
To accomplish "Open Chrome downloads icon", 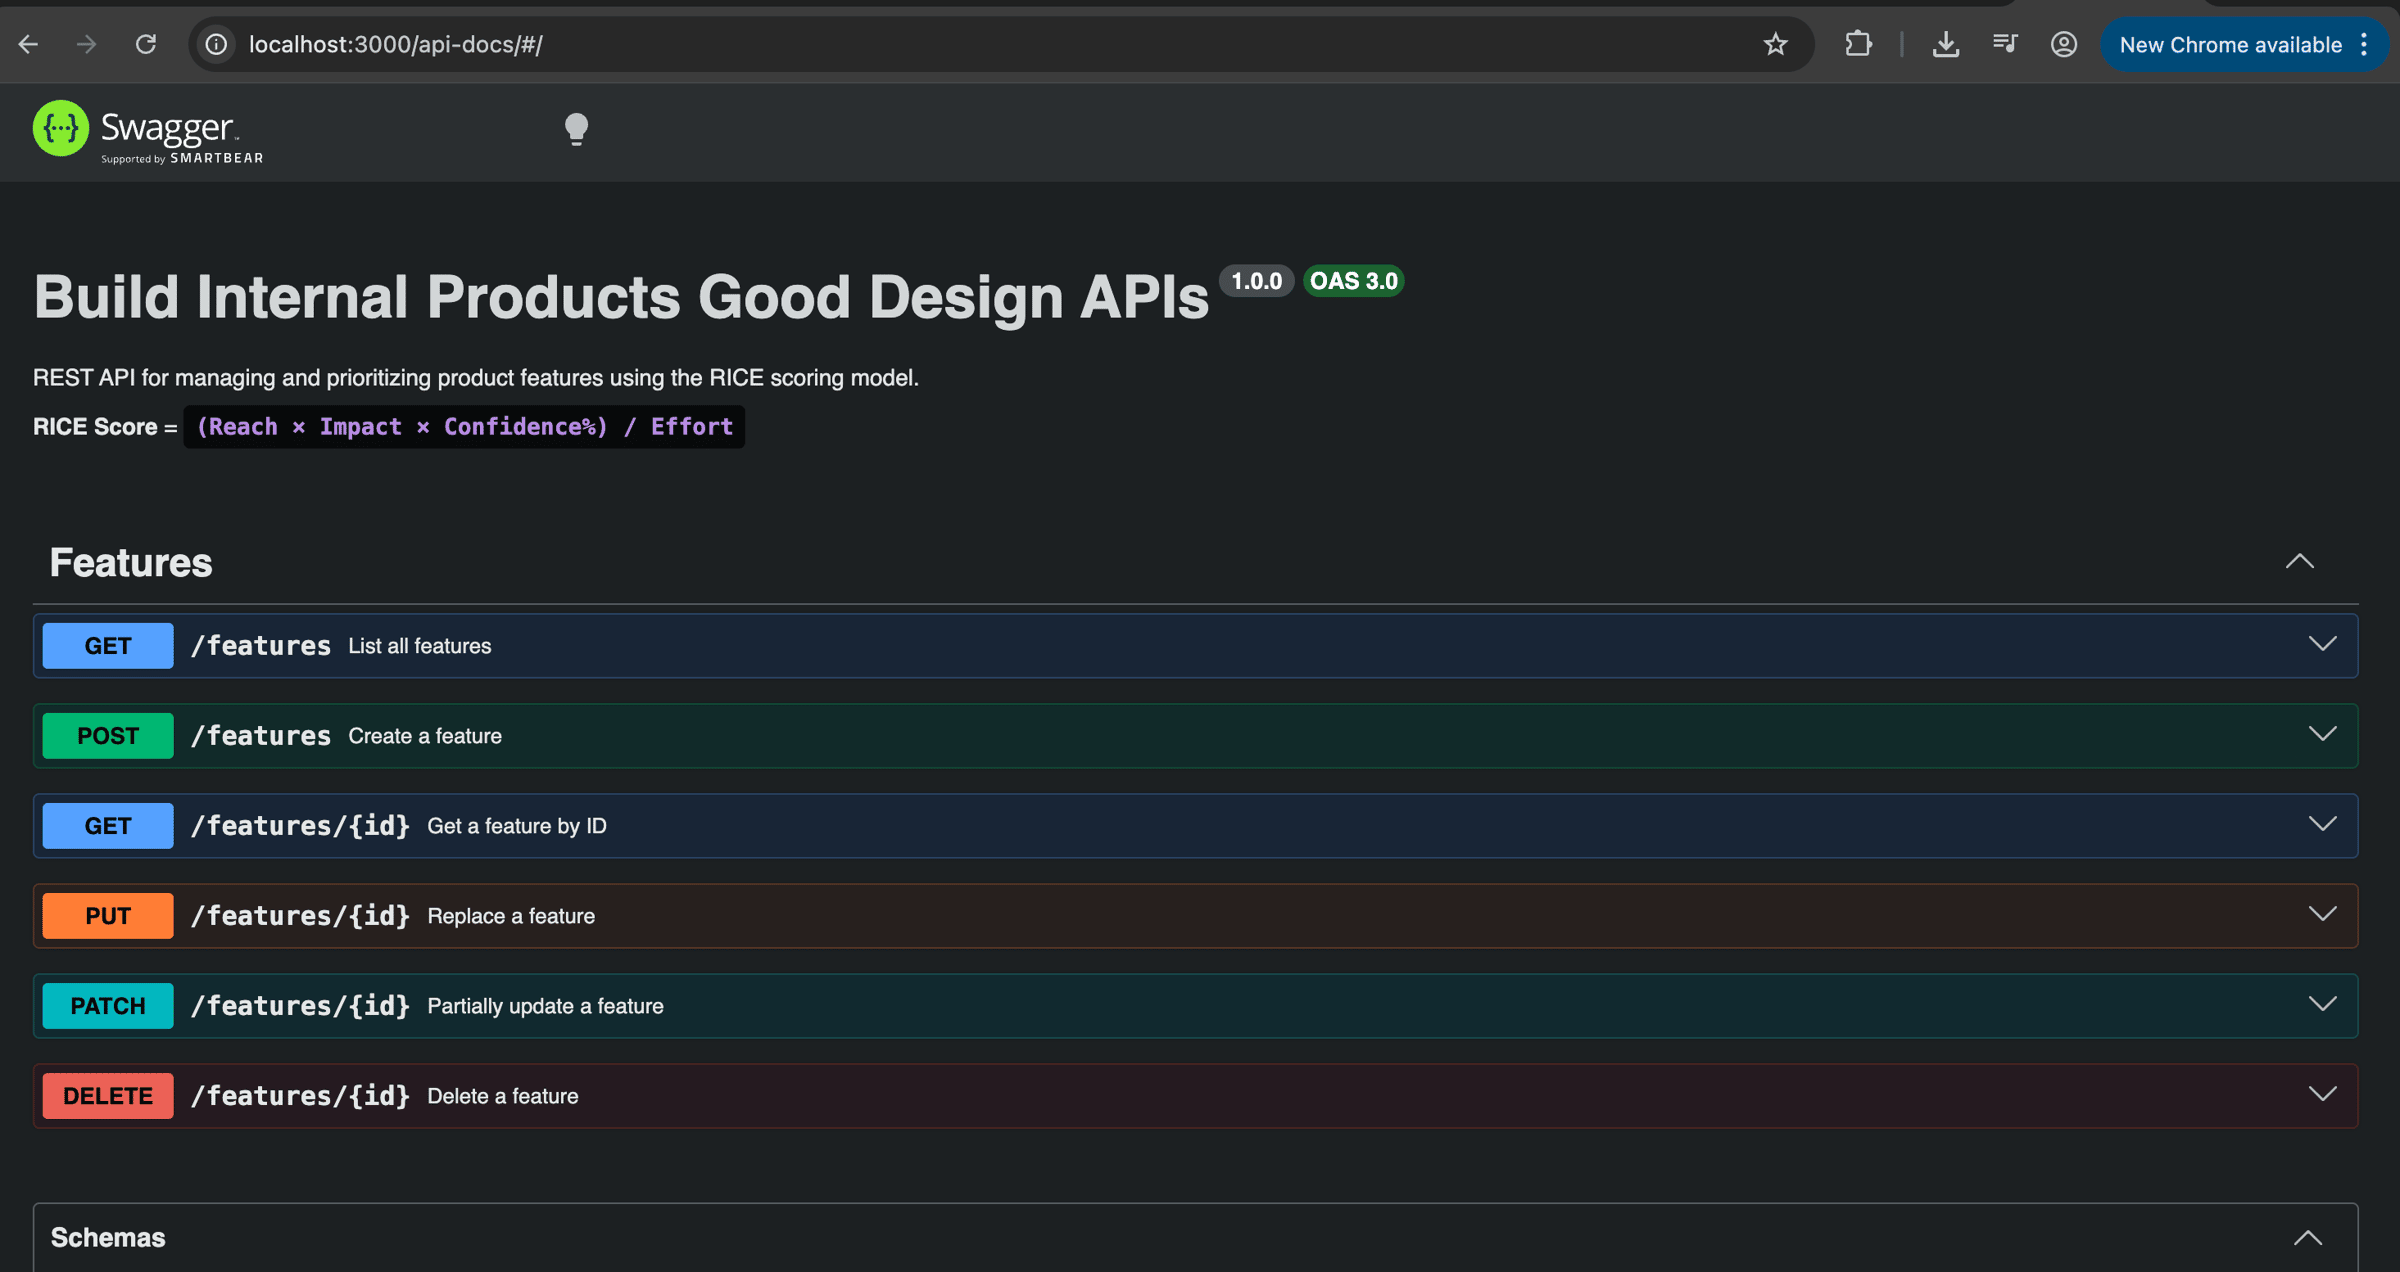I will pyautogui.click(x=1945, y=44).
